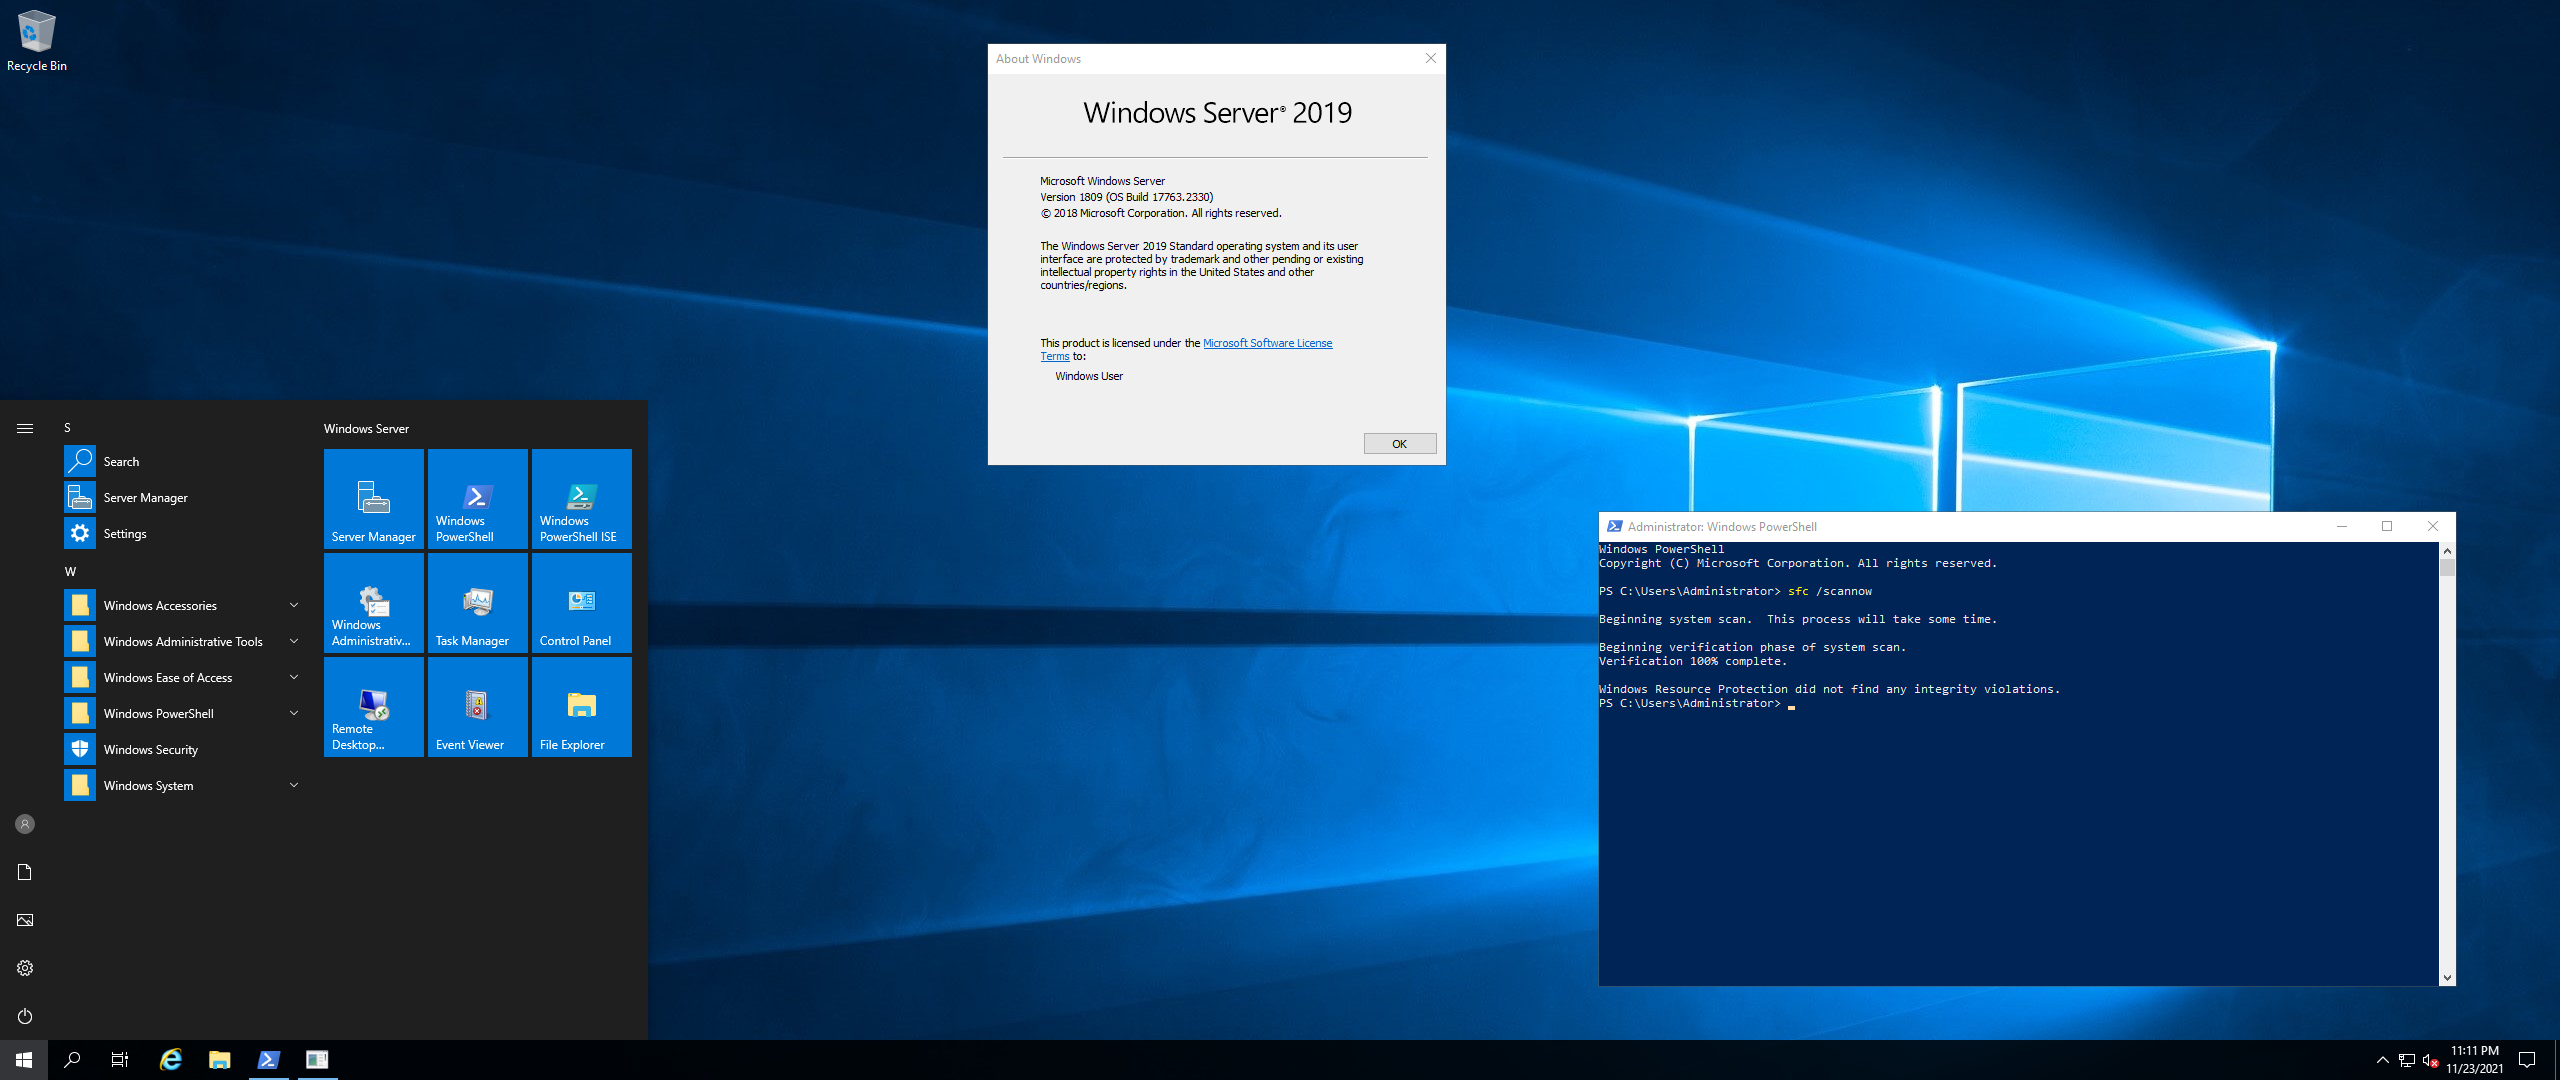Viewport: 2560px width, 1080px height.
Task: Show hidden icons in the system tray
Action: (x=2382, y=1060)
